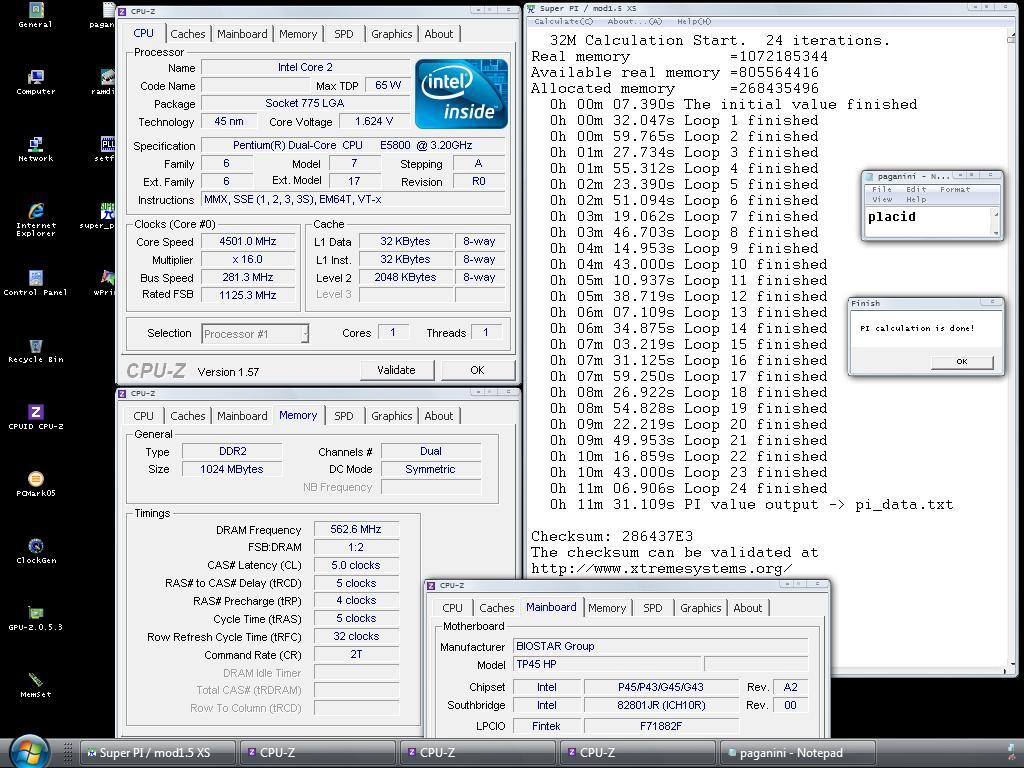
Task: Open Graphics tab in top CPU-Z window
Action: coord(391,34)
